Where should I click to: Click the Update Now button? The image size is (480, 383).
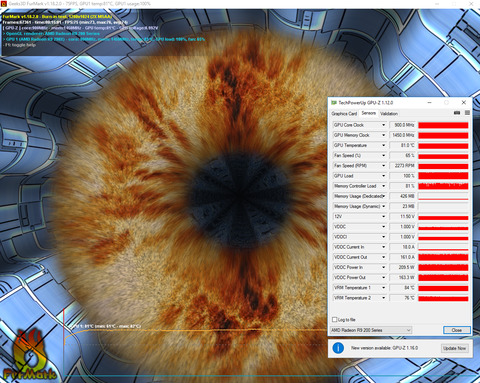pos(454,348)
